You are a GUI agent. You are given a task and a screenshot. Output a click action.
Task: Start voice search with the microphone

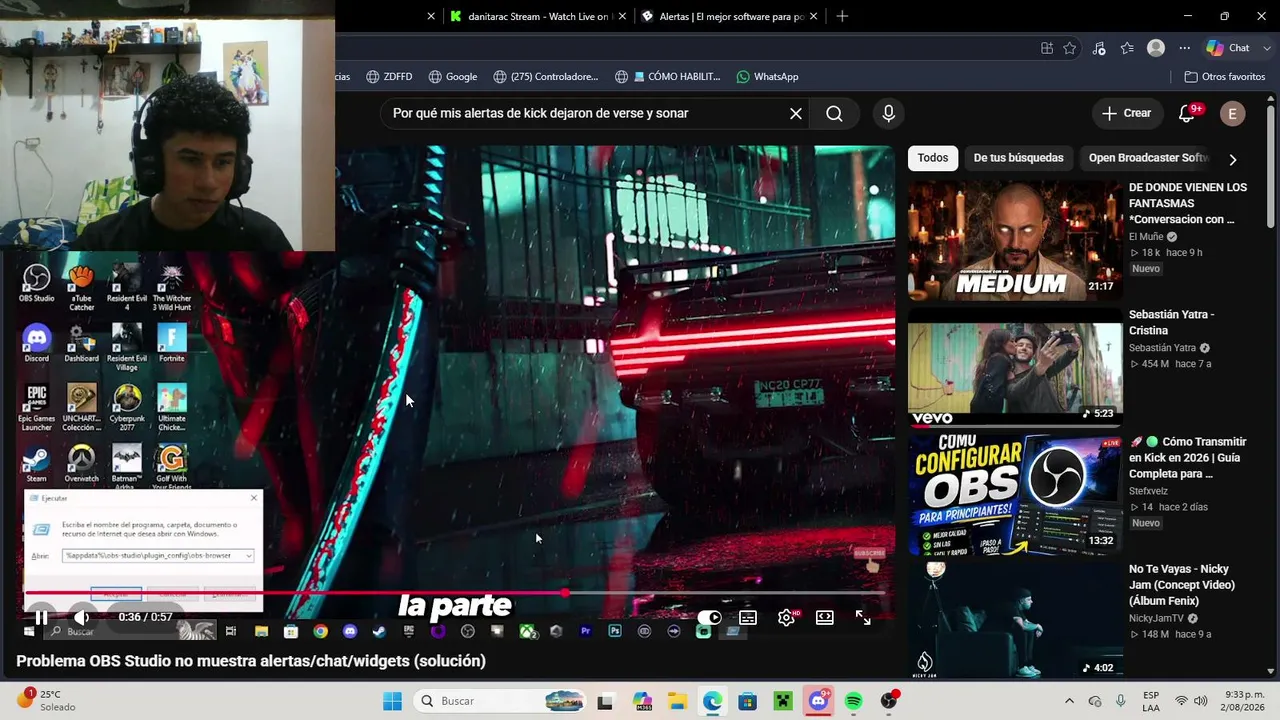[x=888, y=114]
